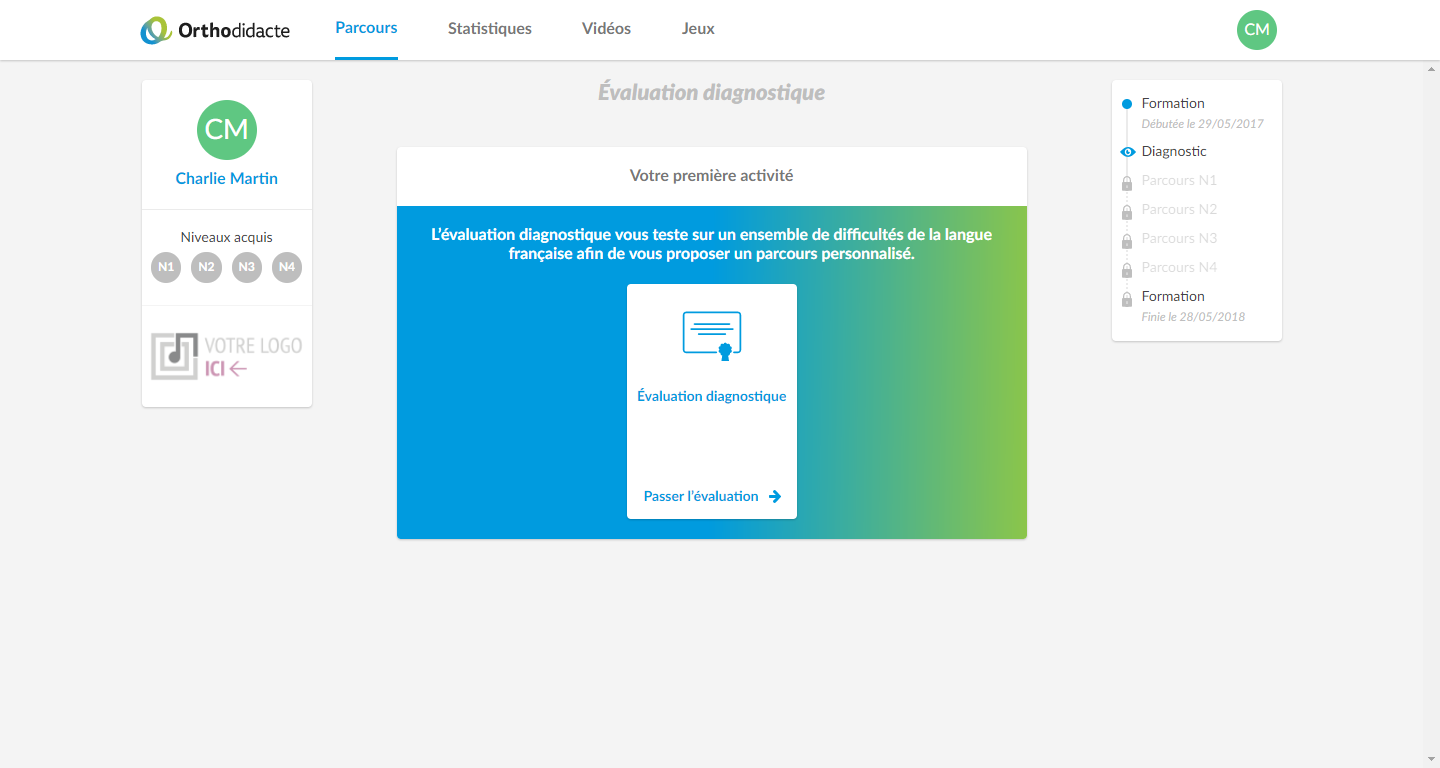The image size is (1440, 768).
Task: Select the N2 level badge
Action: click(206, 267)
